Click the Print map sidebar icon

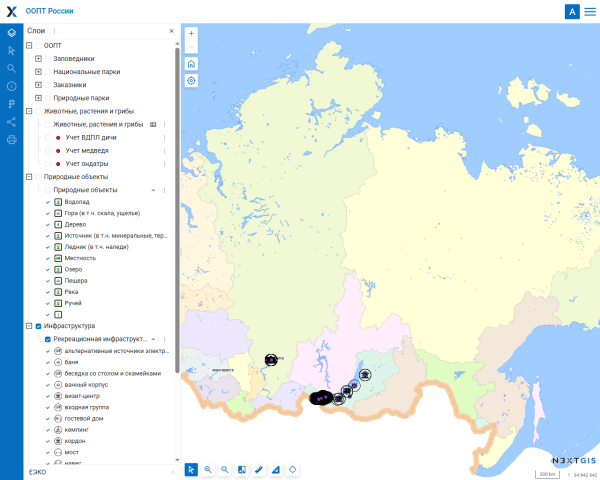coord(11,140)
